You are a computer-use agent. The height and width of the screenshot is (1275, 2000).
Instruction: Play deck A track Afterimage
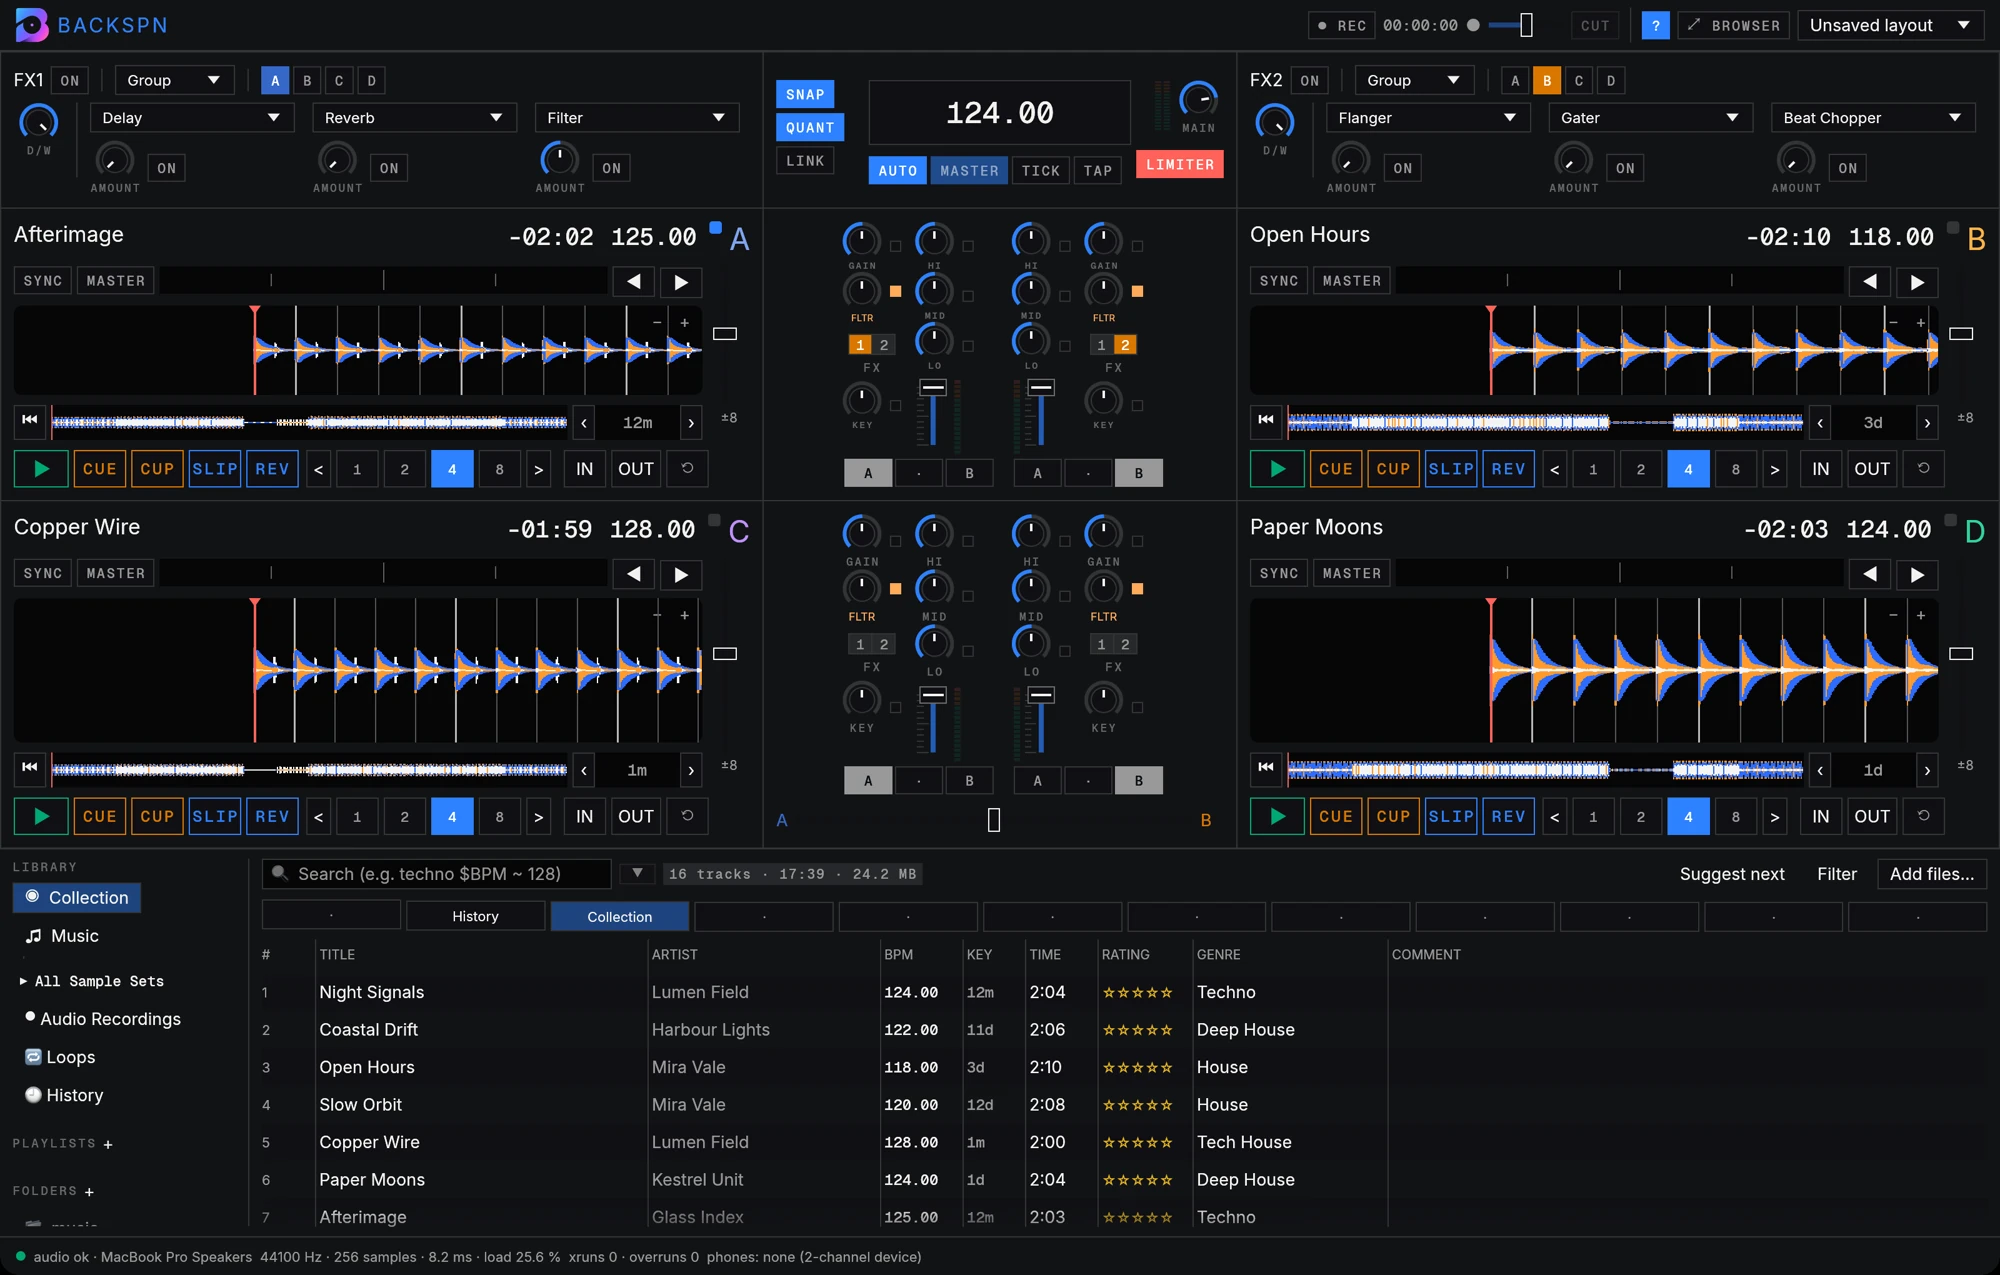click(x=41, y=469)
